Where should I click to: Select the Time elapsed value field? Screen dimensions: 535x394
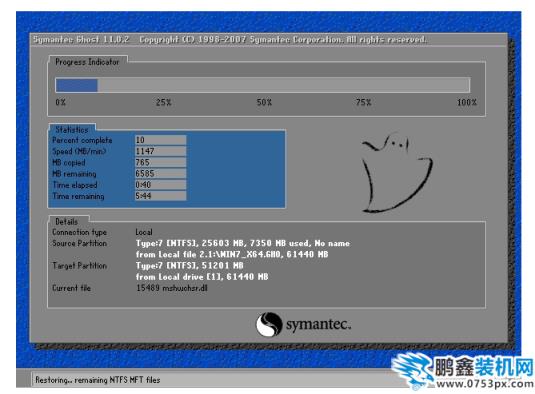160,185
